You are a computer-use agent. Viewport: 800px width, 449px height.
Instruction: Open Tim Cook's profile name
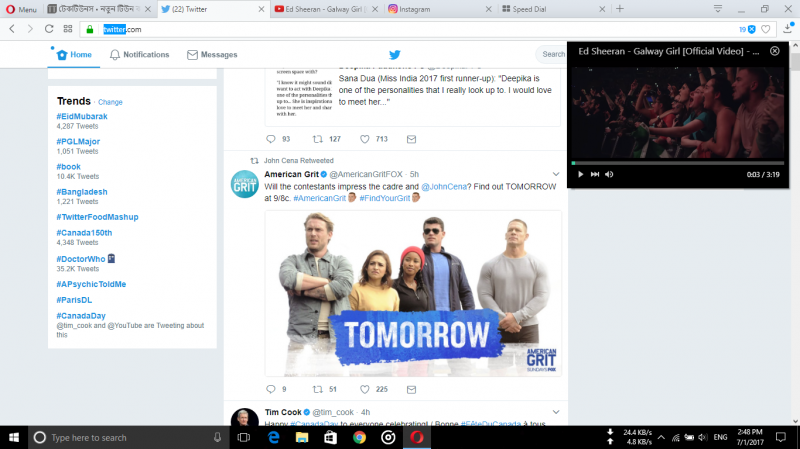click(283, 412)
